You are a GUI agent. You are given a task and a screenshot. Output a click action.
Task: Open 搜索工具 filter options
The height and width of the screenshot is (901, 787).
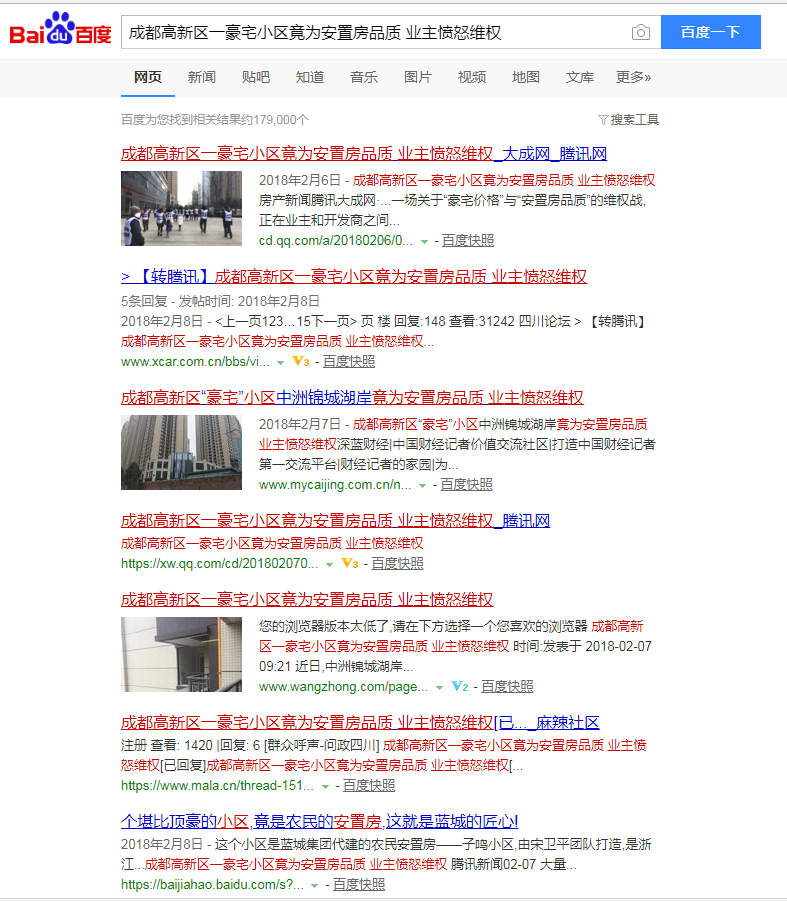(628, 120)
